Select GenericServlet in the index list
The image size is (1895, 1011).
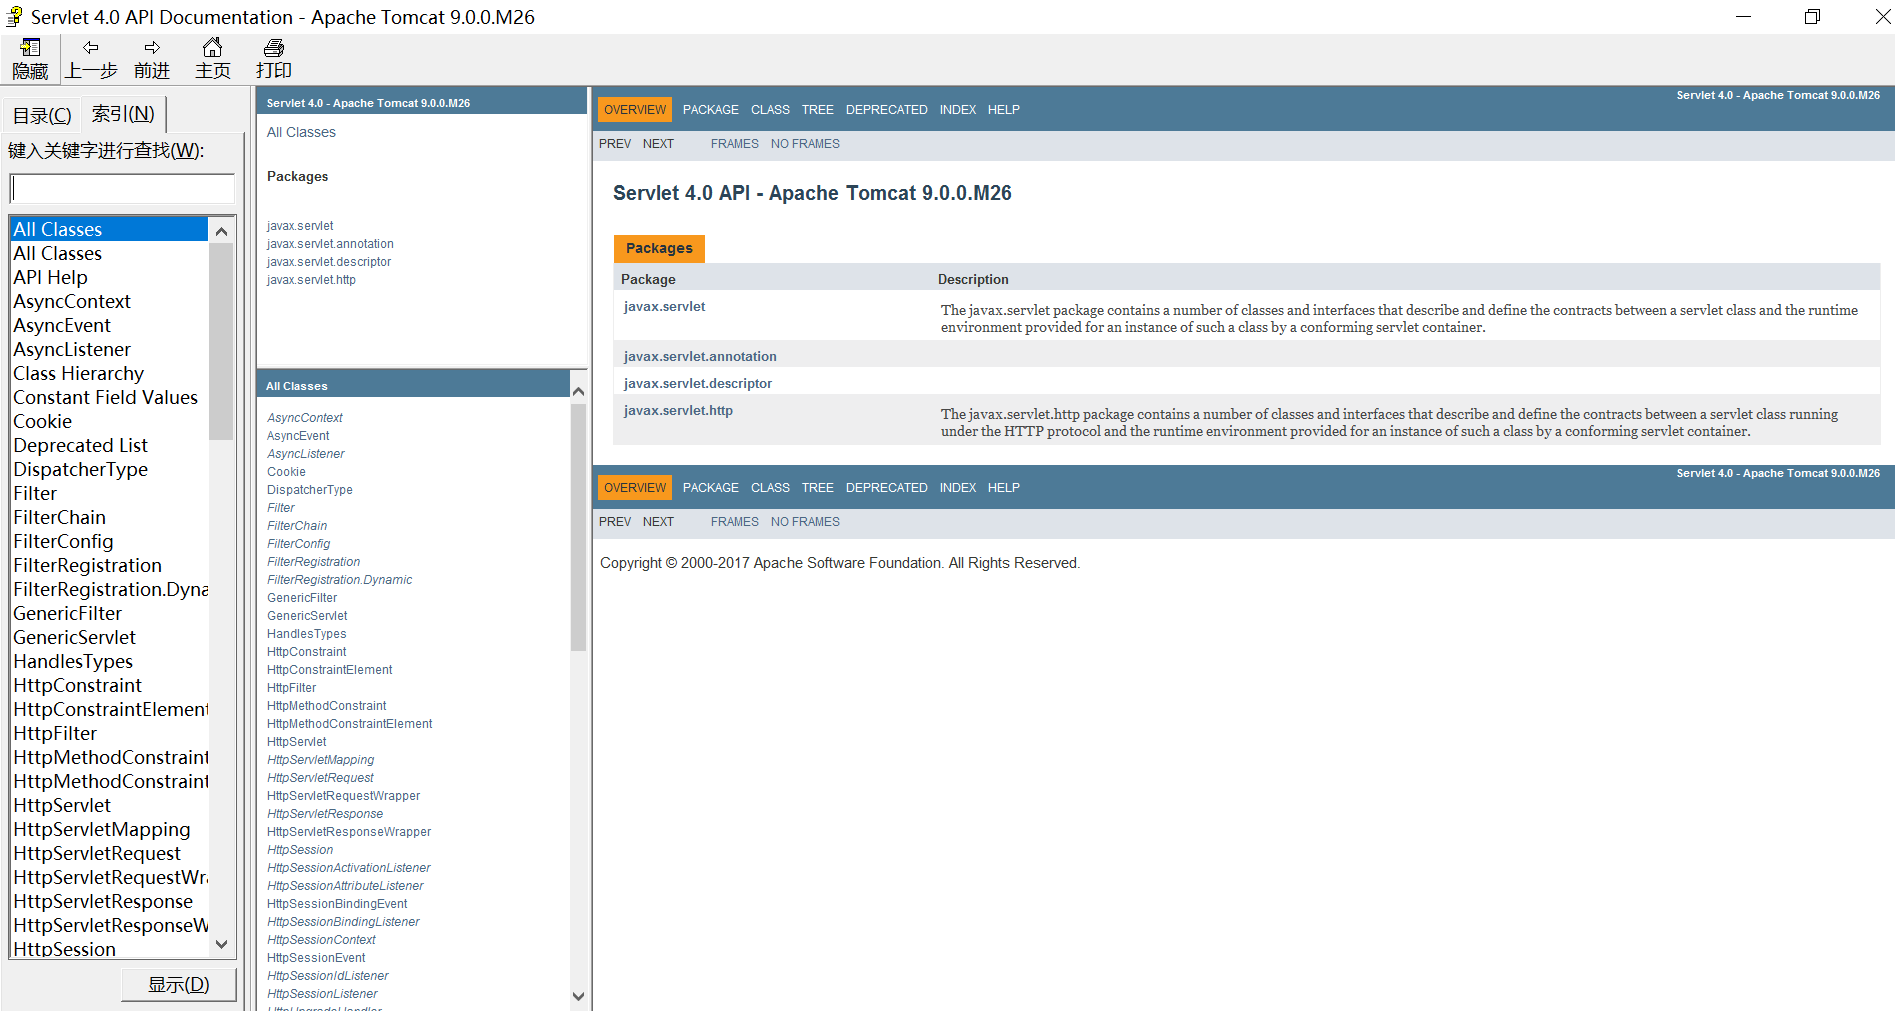(x=74, y=637)
